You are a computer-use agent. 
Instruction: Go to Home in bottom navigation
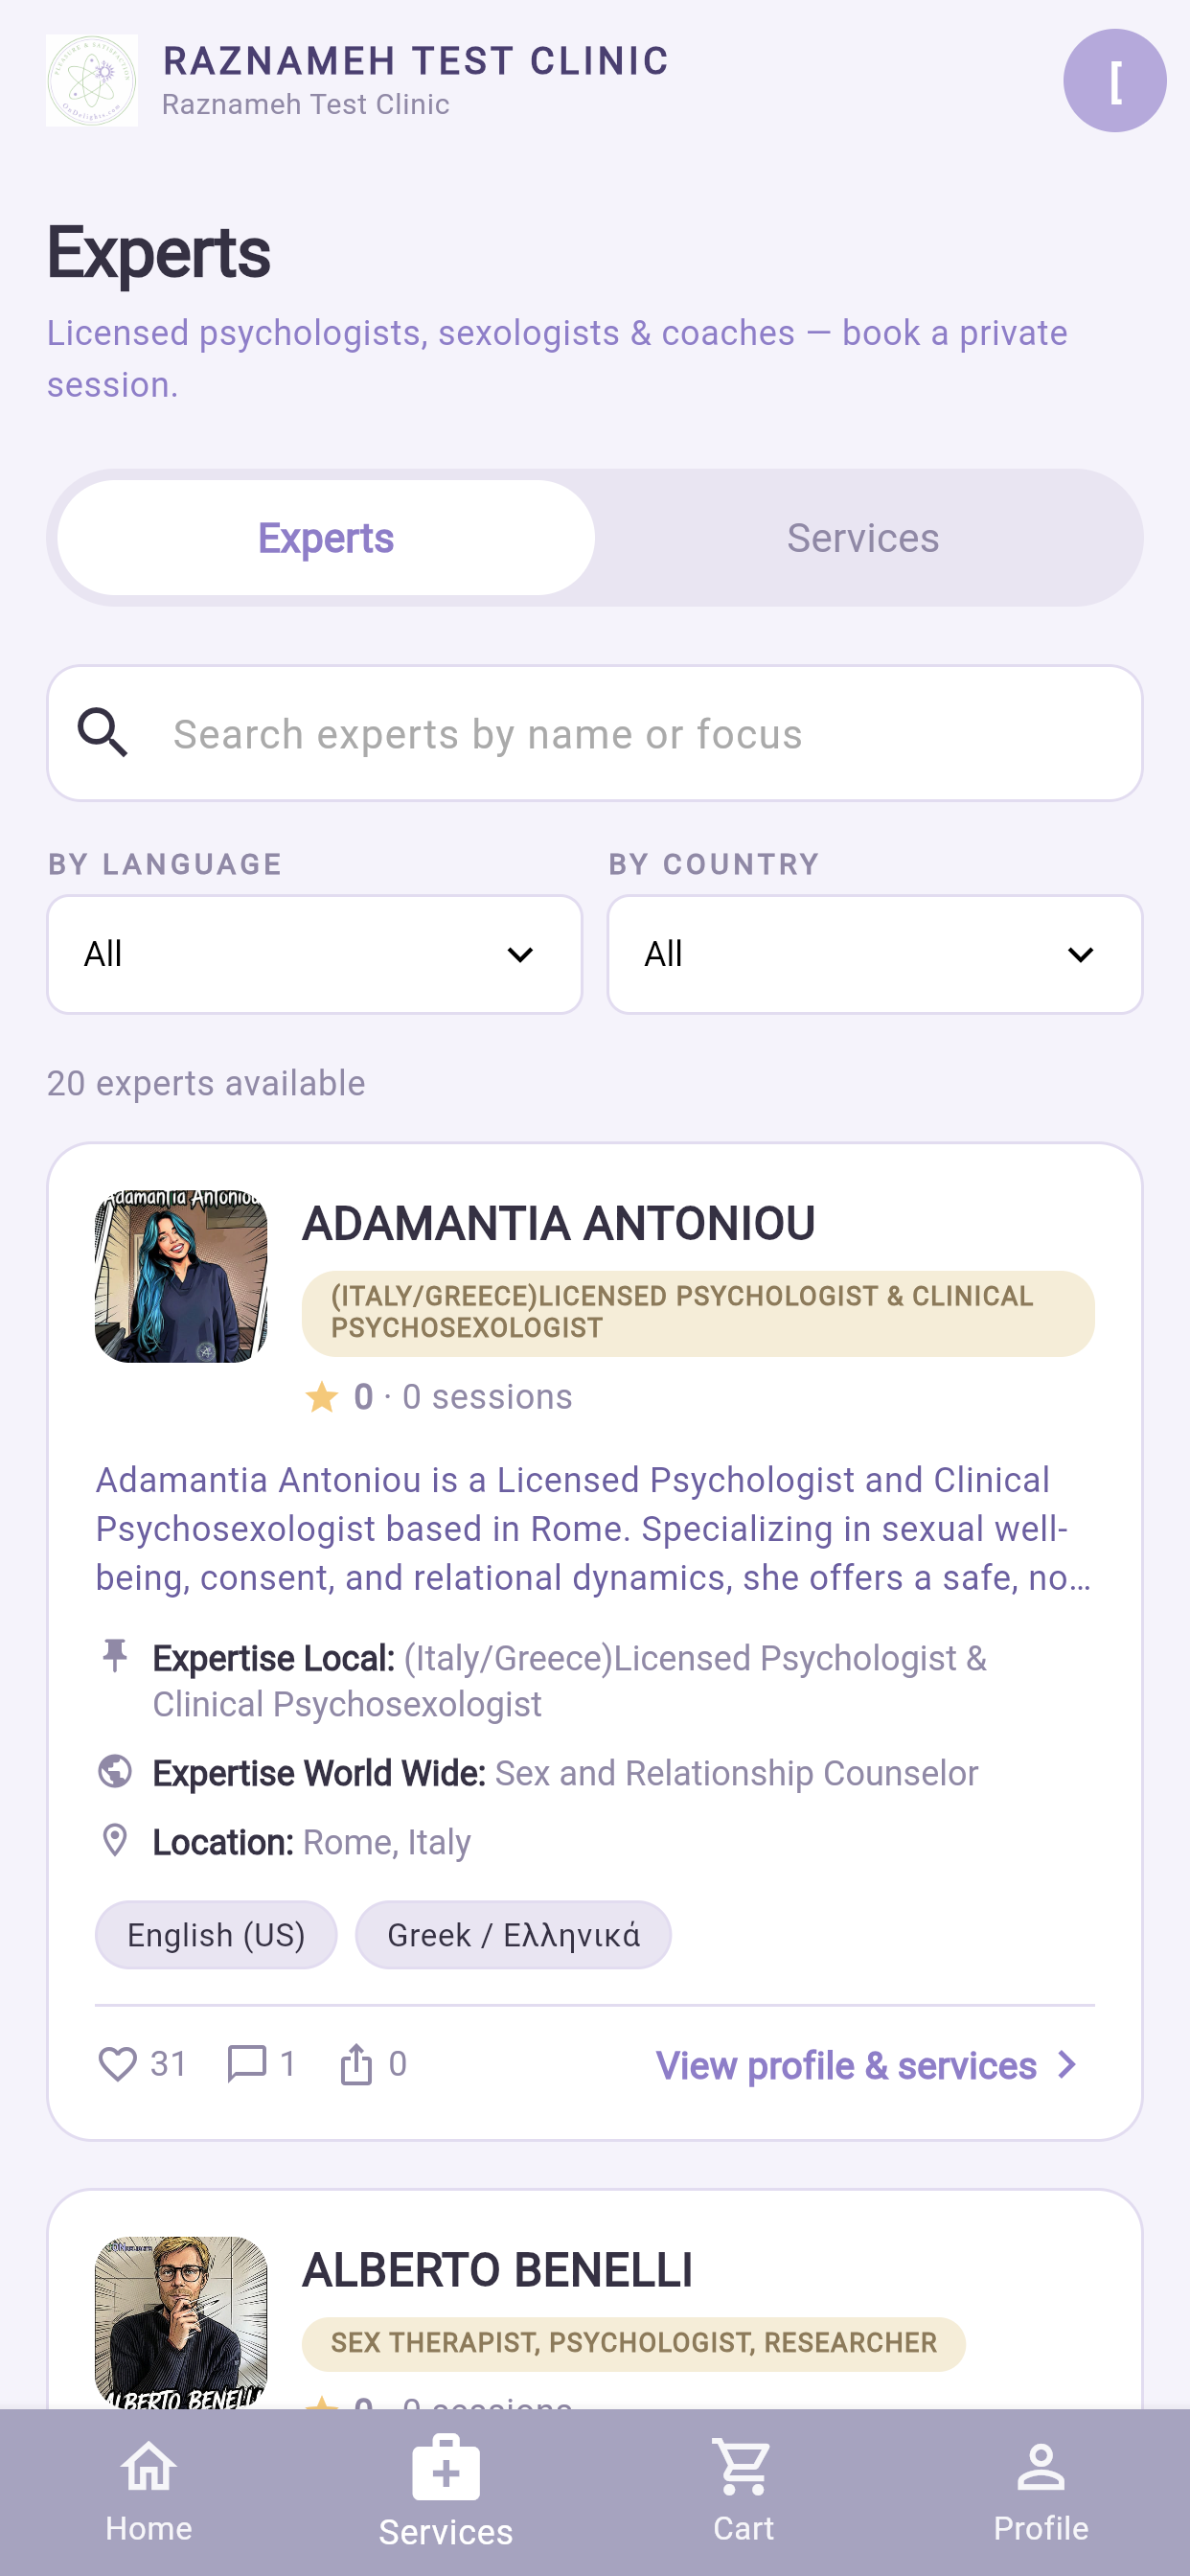pos(149,2490)
